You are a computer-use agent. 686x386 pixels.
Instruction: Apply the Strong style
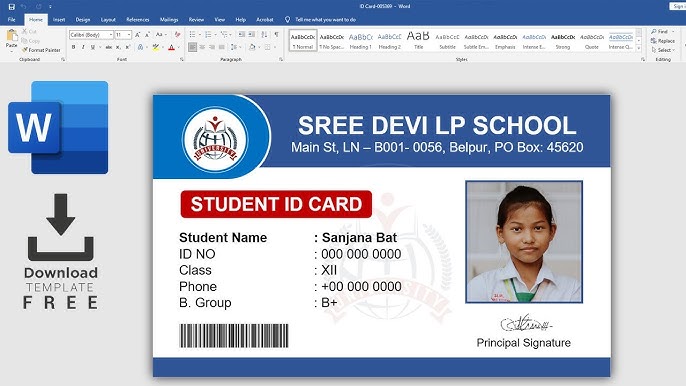[563, 41]
